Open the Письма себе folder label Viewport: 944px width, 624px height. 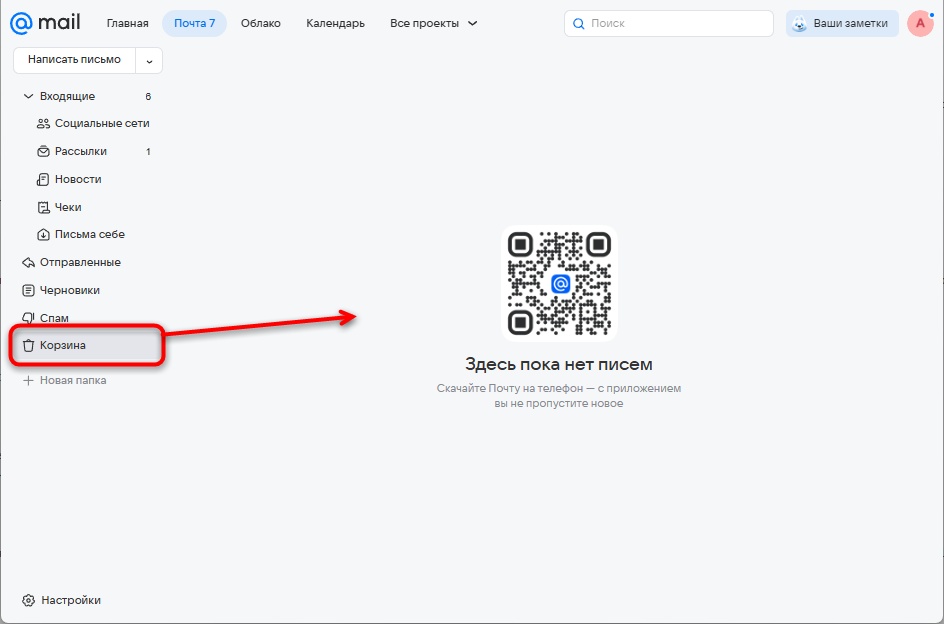click(x=90, y=234)
